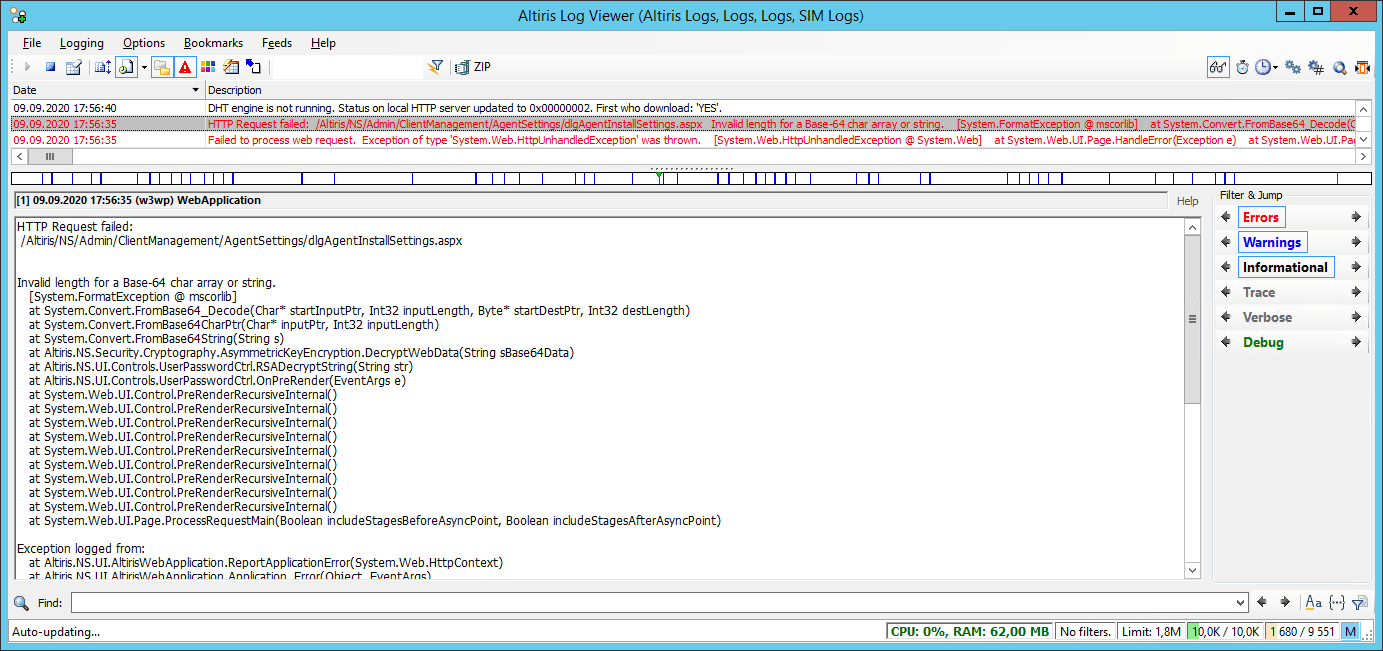This screenshot has width=1383, height=651.
Task: Toggle the regex braces icon
Action: coord(1337,602)
